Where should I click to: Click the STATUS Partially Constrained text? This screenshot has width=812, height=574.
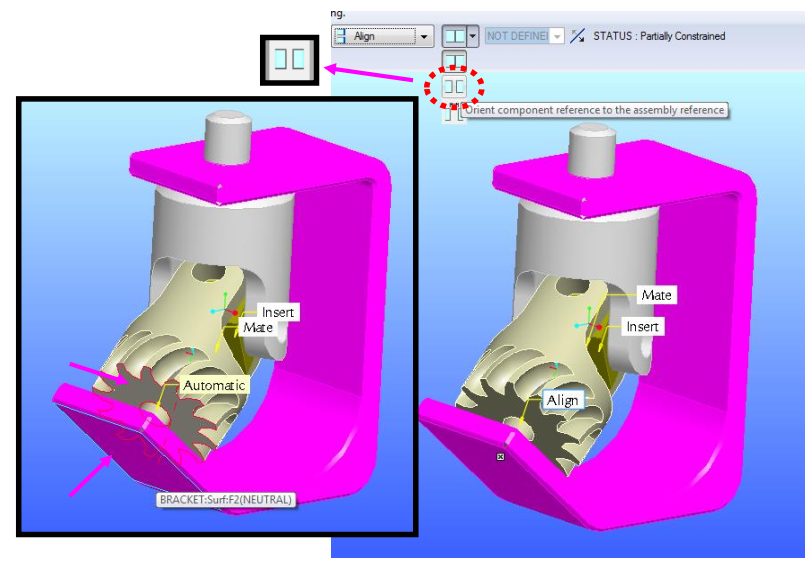659,36
